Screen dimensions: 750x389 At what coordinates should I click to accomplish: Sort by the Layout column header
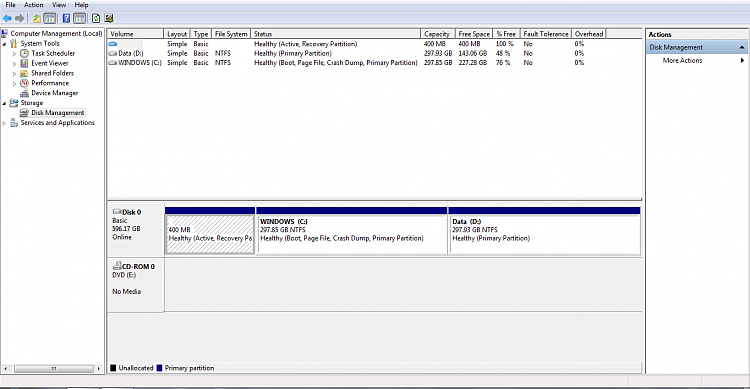(x=177, y=34)
